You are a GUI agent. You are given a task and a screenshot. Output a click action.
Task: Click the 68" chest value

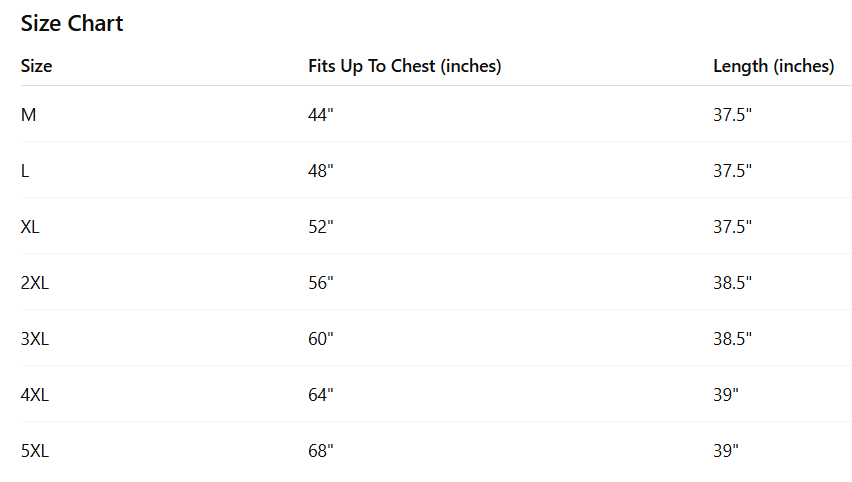321,451
